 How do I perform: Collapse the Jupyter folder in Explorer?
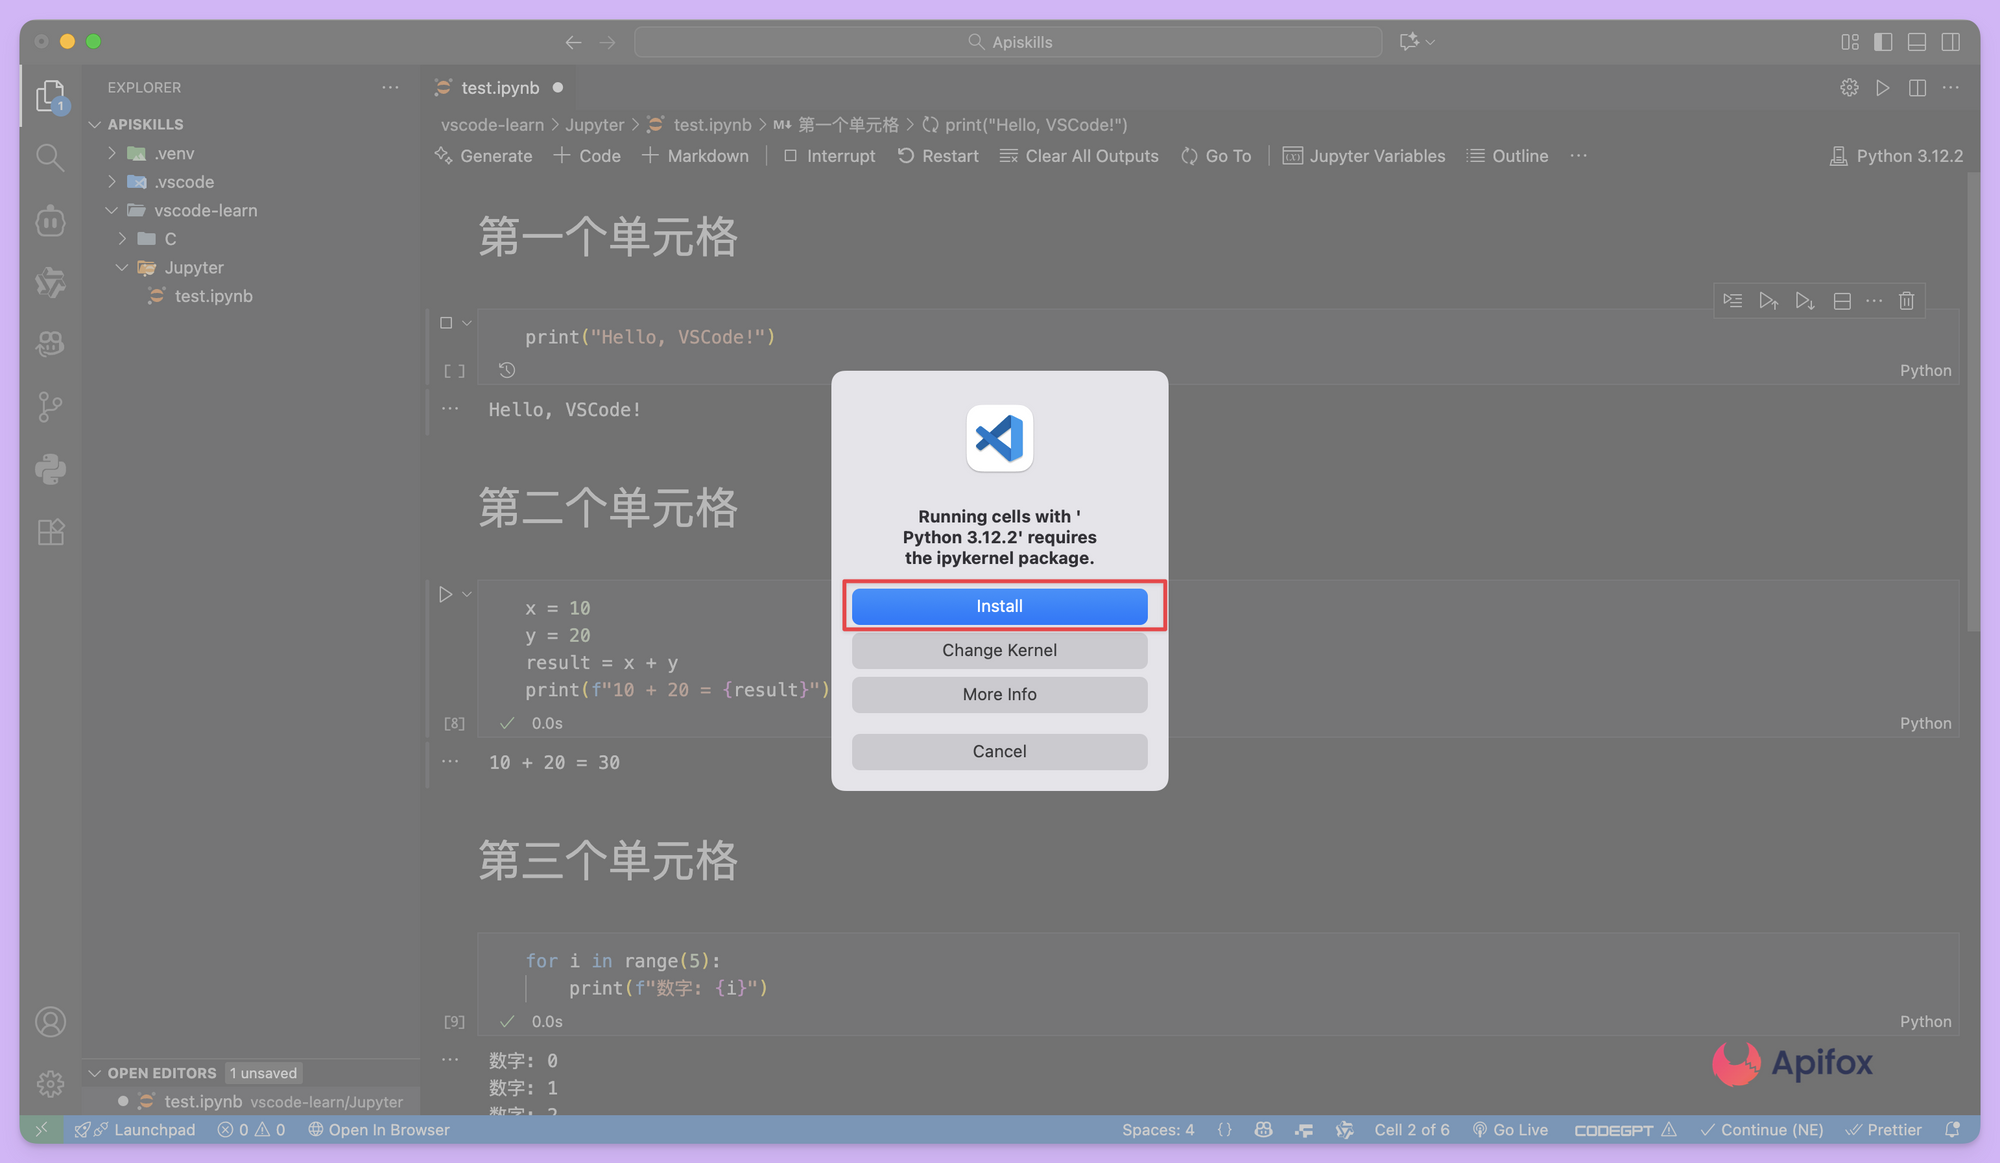pos(122,267)
